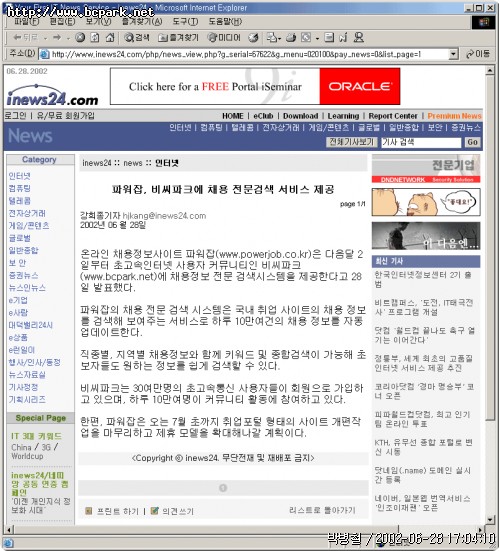Open the Tools (도구) menu

(x=185, y=21)
